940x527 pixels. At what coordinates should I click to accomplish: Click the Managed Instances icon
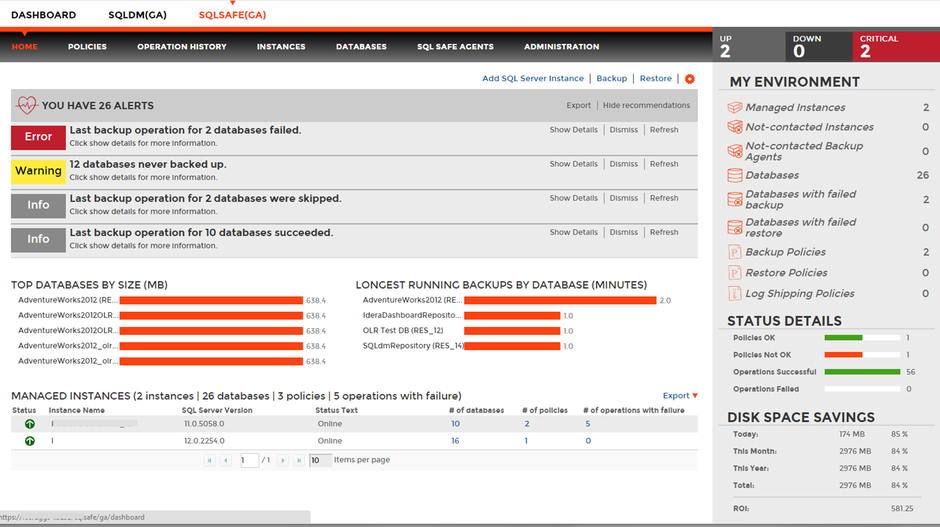[x=734, y=107]
